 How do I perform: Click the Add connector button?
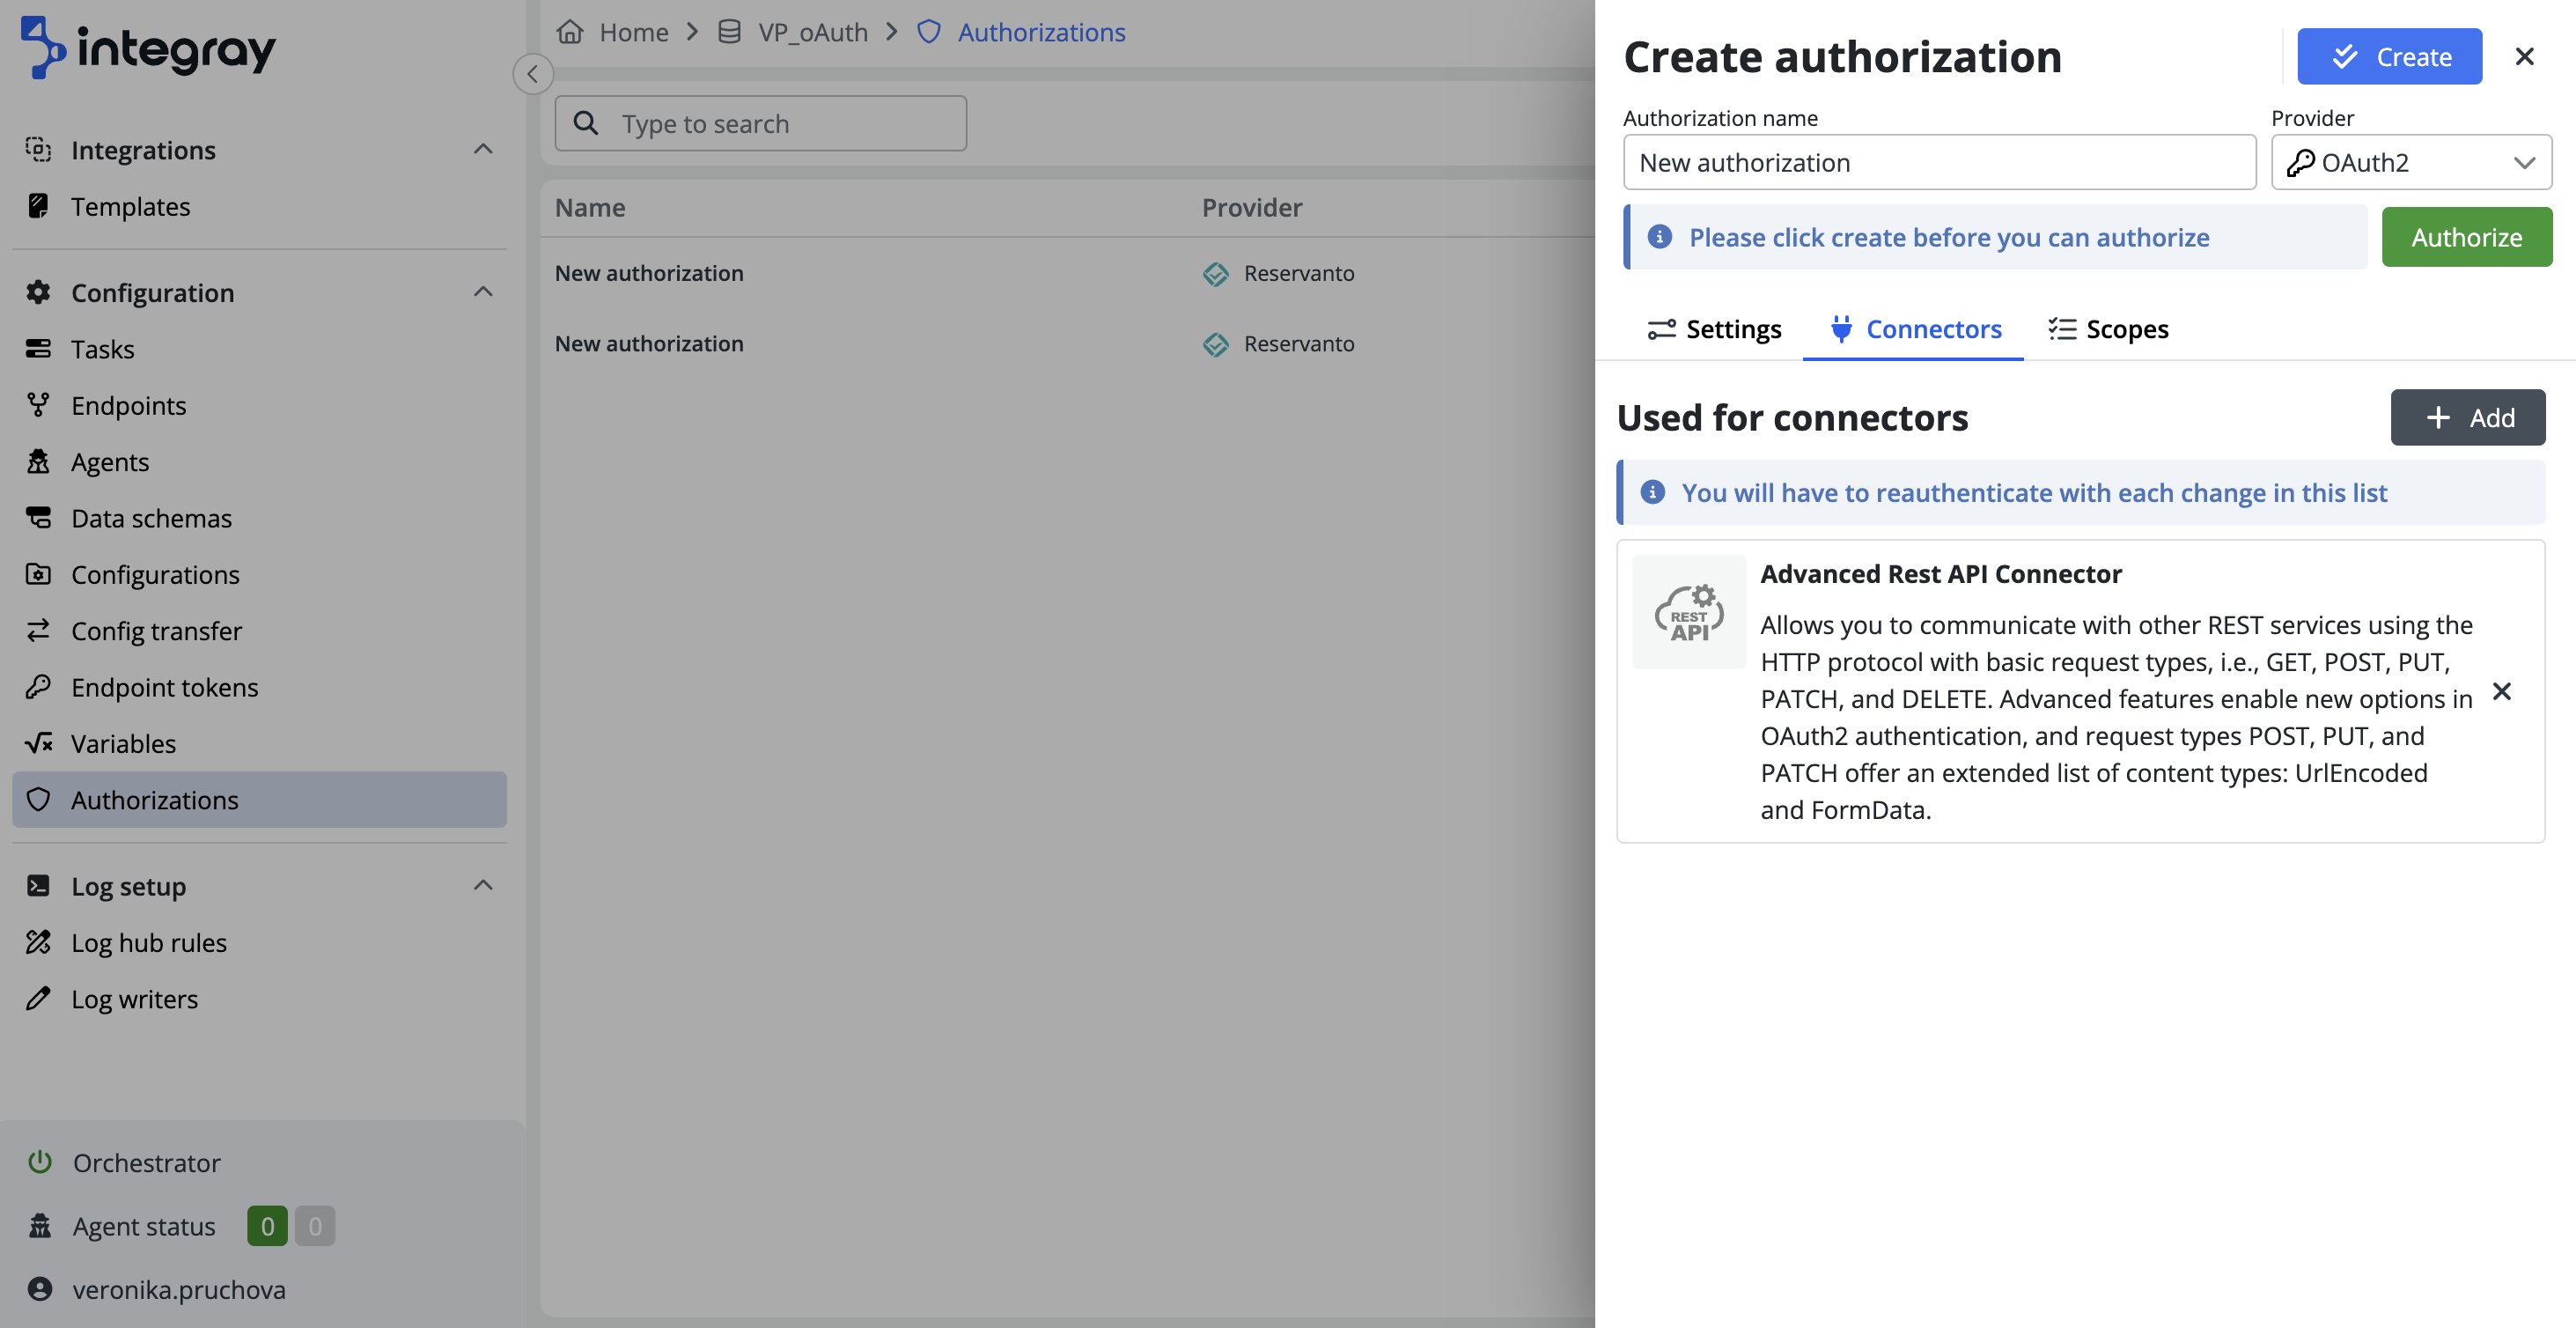click(x=2467, y=417)
